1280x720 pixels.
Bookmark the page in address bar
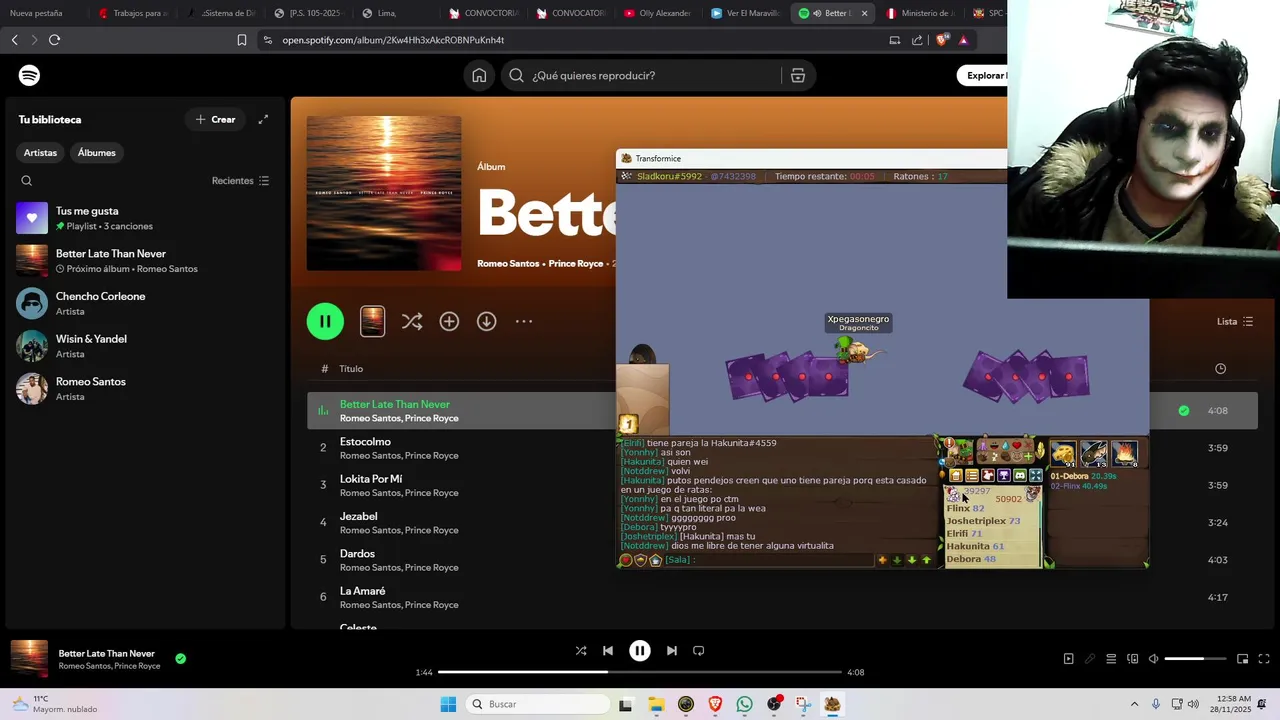click(x=242, y=40)
